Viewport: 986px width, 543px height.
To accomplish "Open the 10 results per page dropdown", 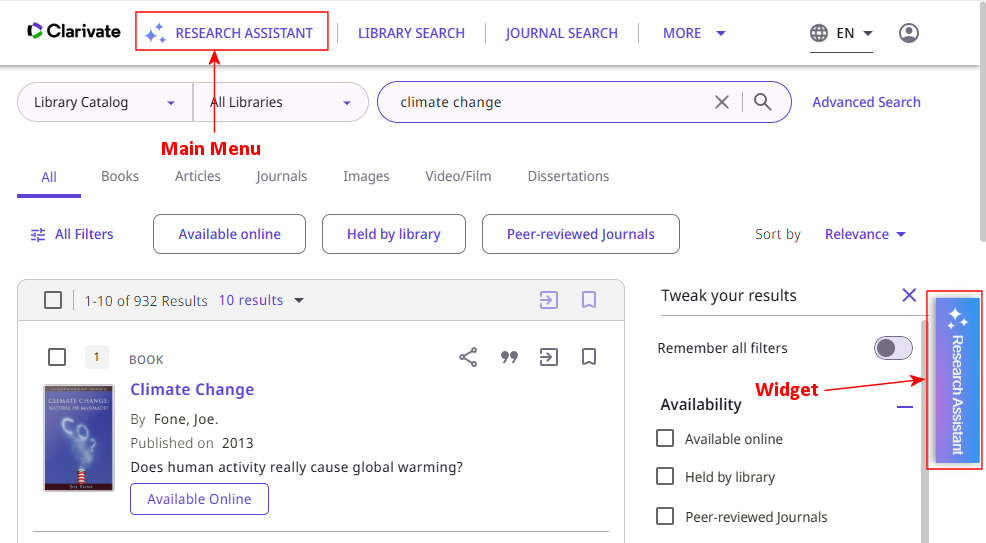I will (261, 300).
